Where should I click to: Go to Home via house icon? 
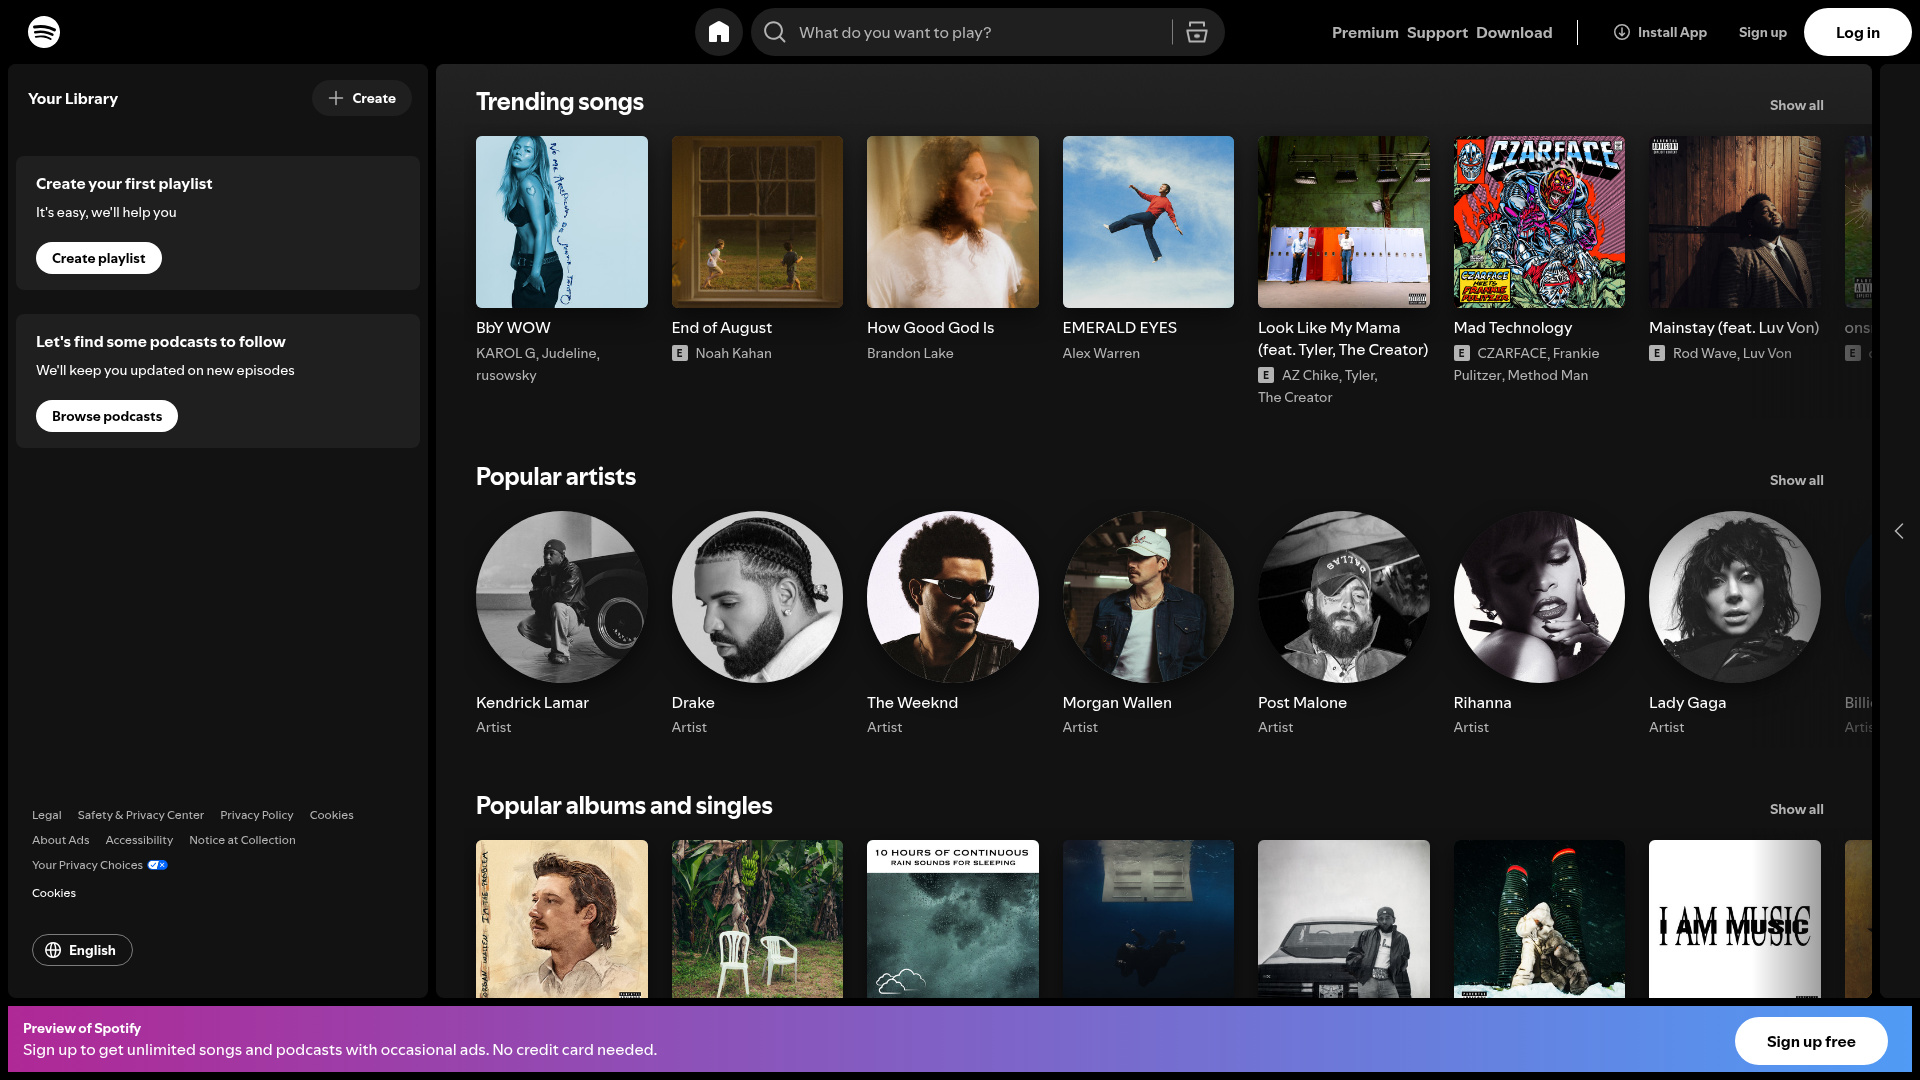pos(719,32)
